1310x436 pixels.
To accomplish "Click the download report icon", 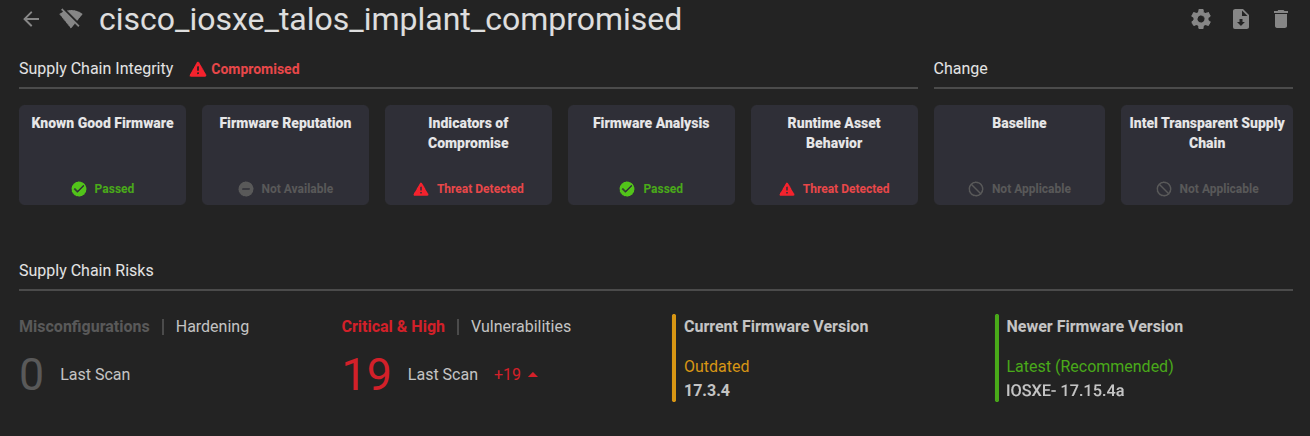I will point(1241,19).
